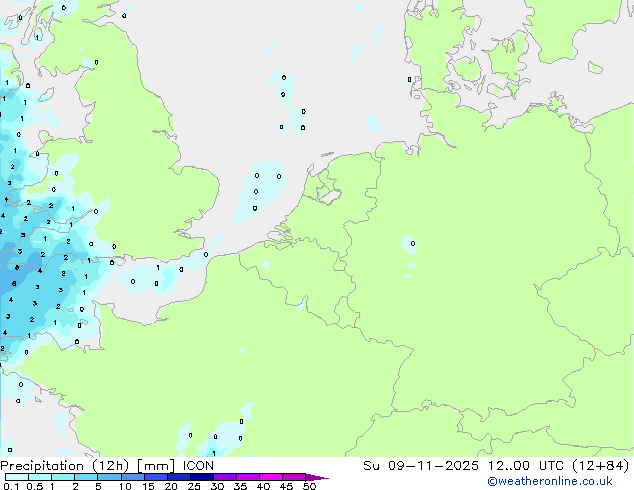
Task: Click the legend label '10'
Action: pos(125,486)
